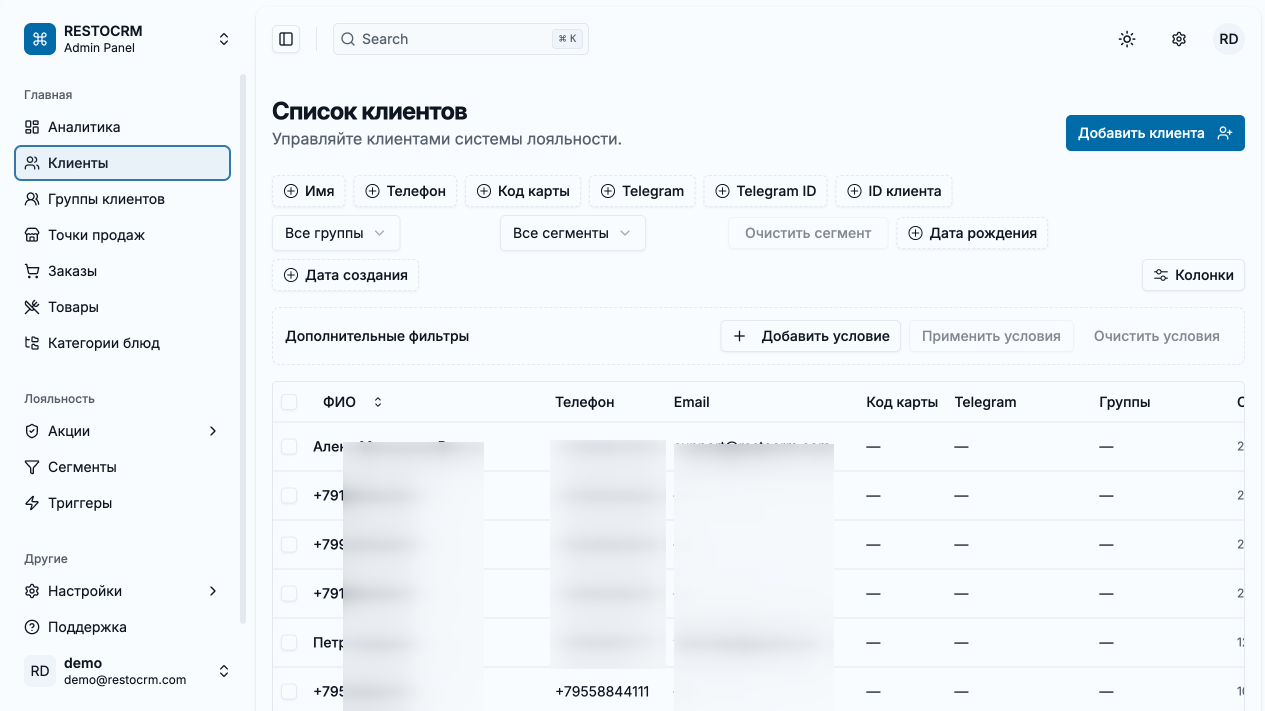
Task: Click the RESTOCRM logo icon
Action: click(40, 39)
